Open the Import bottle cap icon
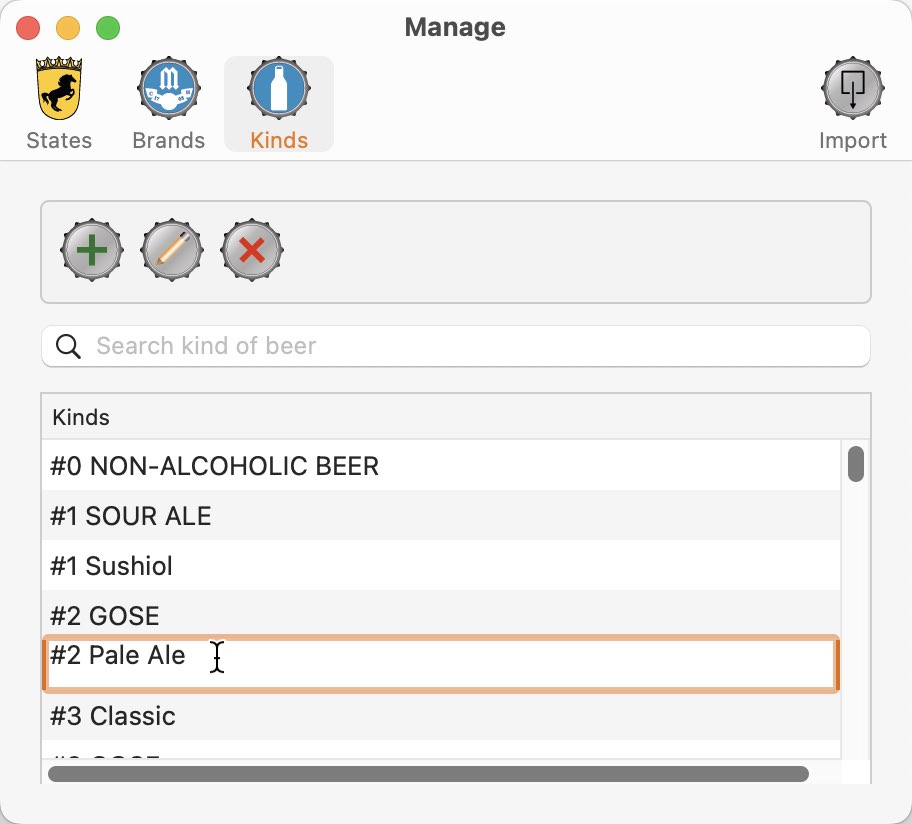The image size is (912, 824). coord(853,88)
